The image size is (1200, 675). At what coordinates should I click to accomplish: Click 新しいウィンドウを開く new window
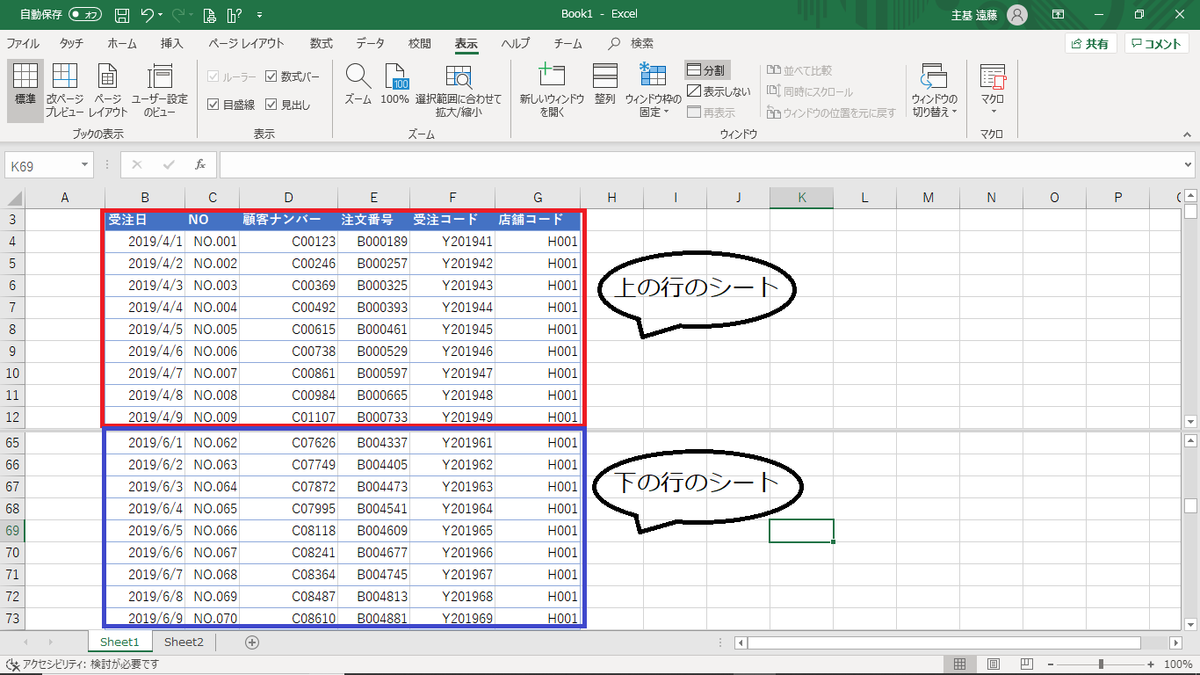[x=551, y=91]
